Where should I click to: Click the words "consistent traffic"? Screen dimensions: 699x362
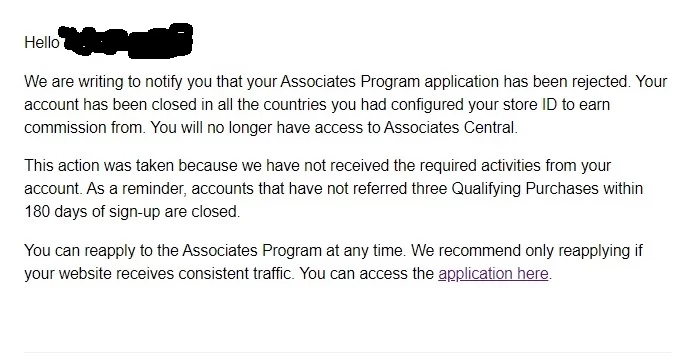tap(234, 273)
